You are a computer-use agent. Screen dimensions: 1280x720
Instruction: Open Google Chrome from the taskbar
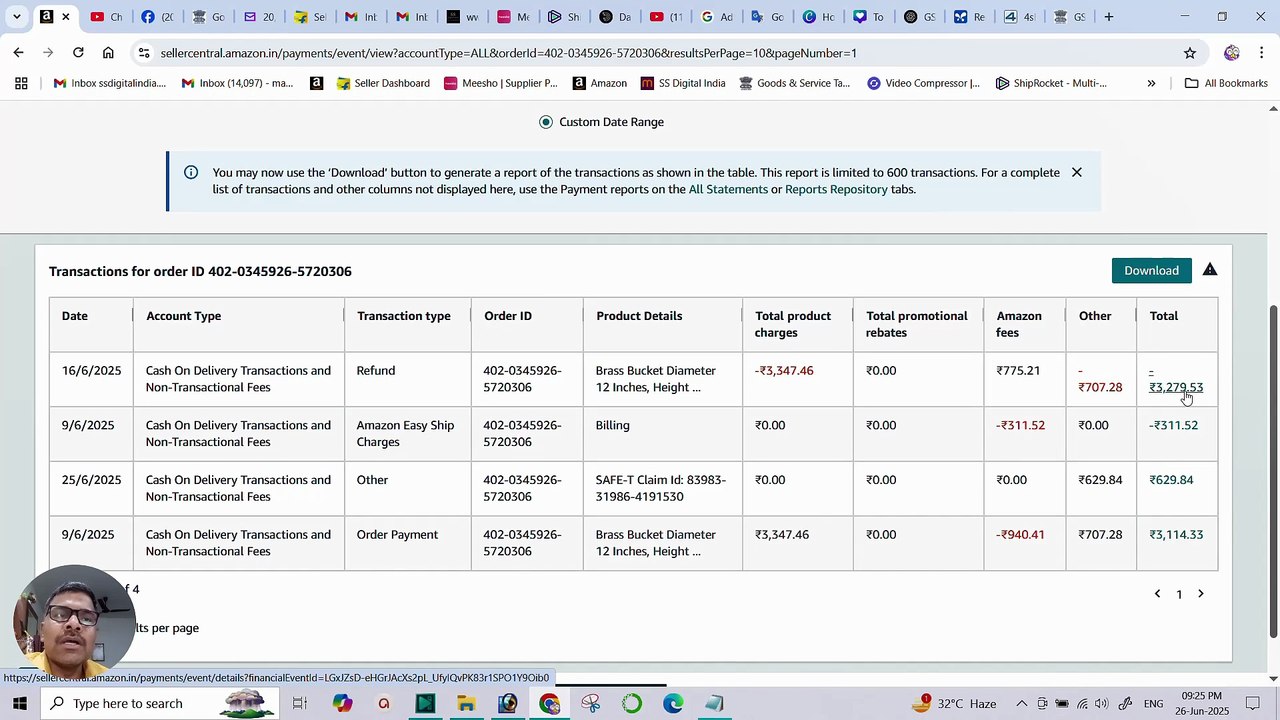(549, 704)
